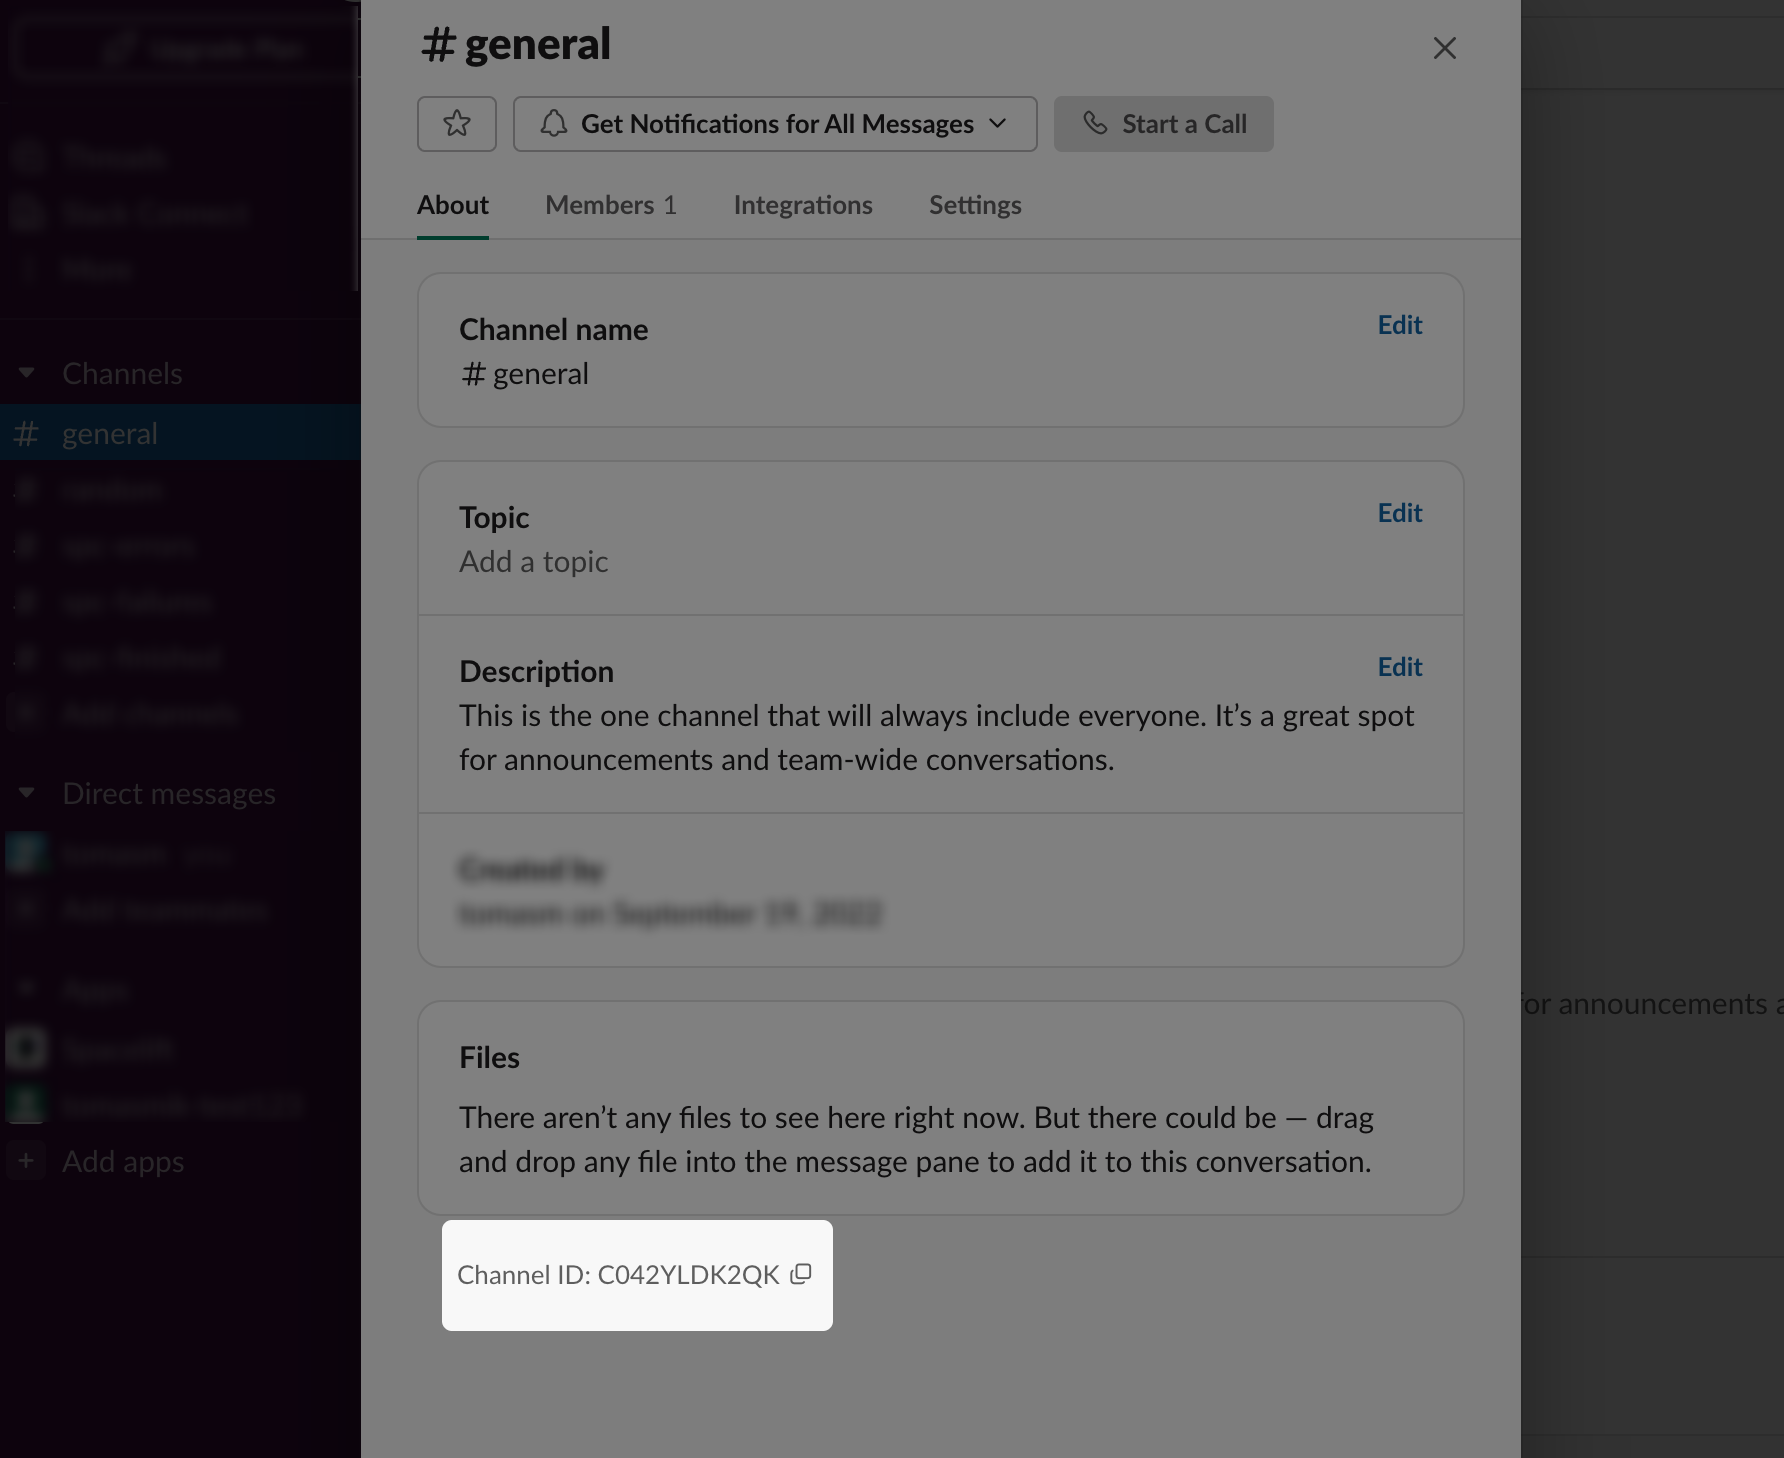Viewport: 1784px width, 1458px height.
Task: Select the general channel in the sidebar
Action: (x=110, y=432)
